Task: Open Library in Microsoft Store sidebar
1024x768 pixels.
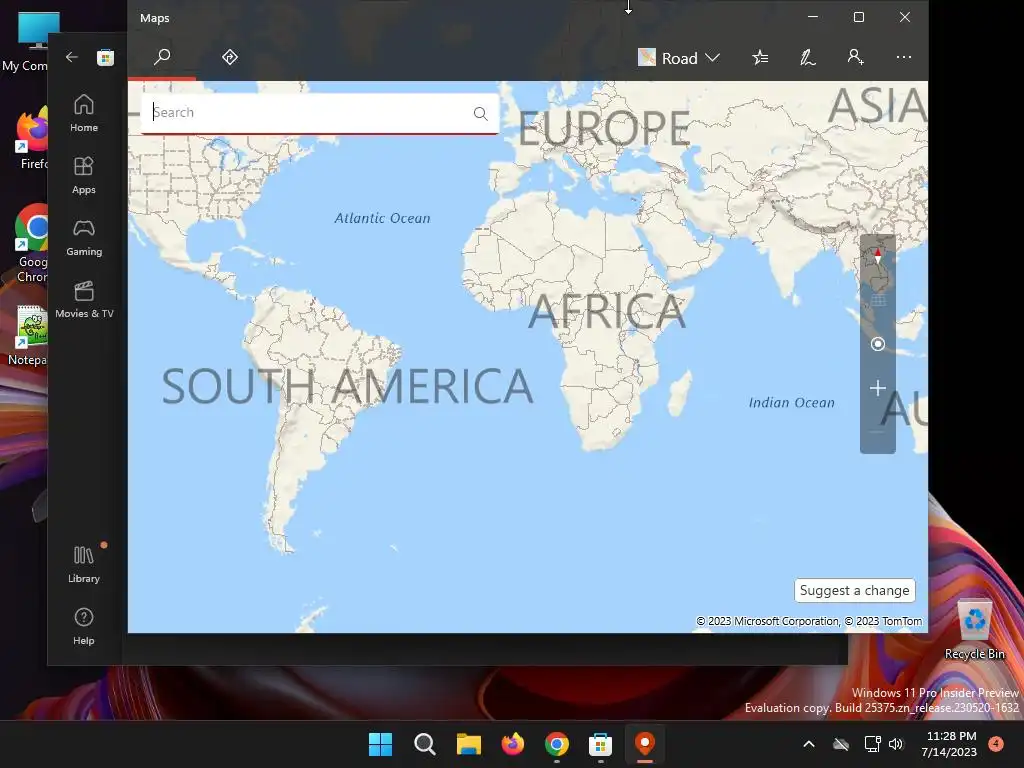Action: (84, 565)
